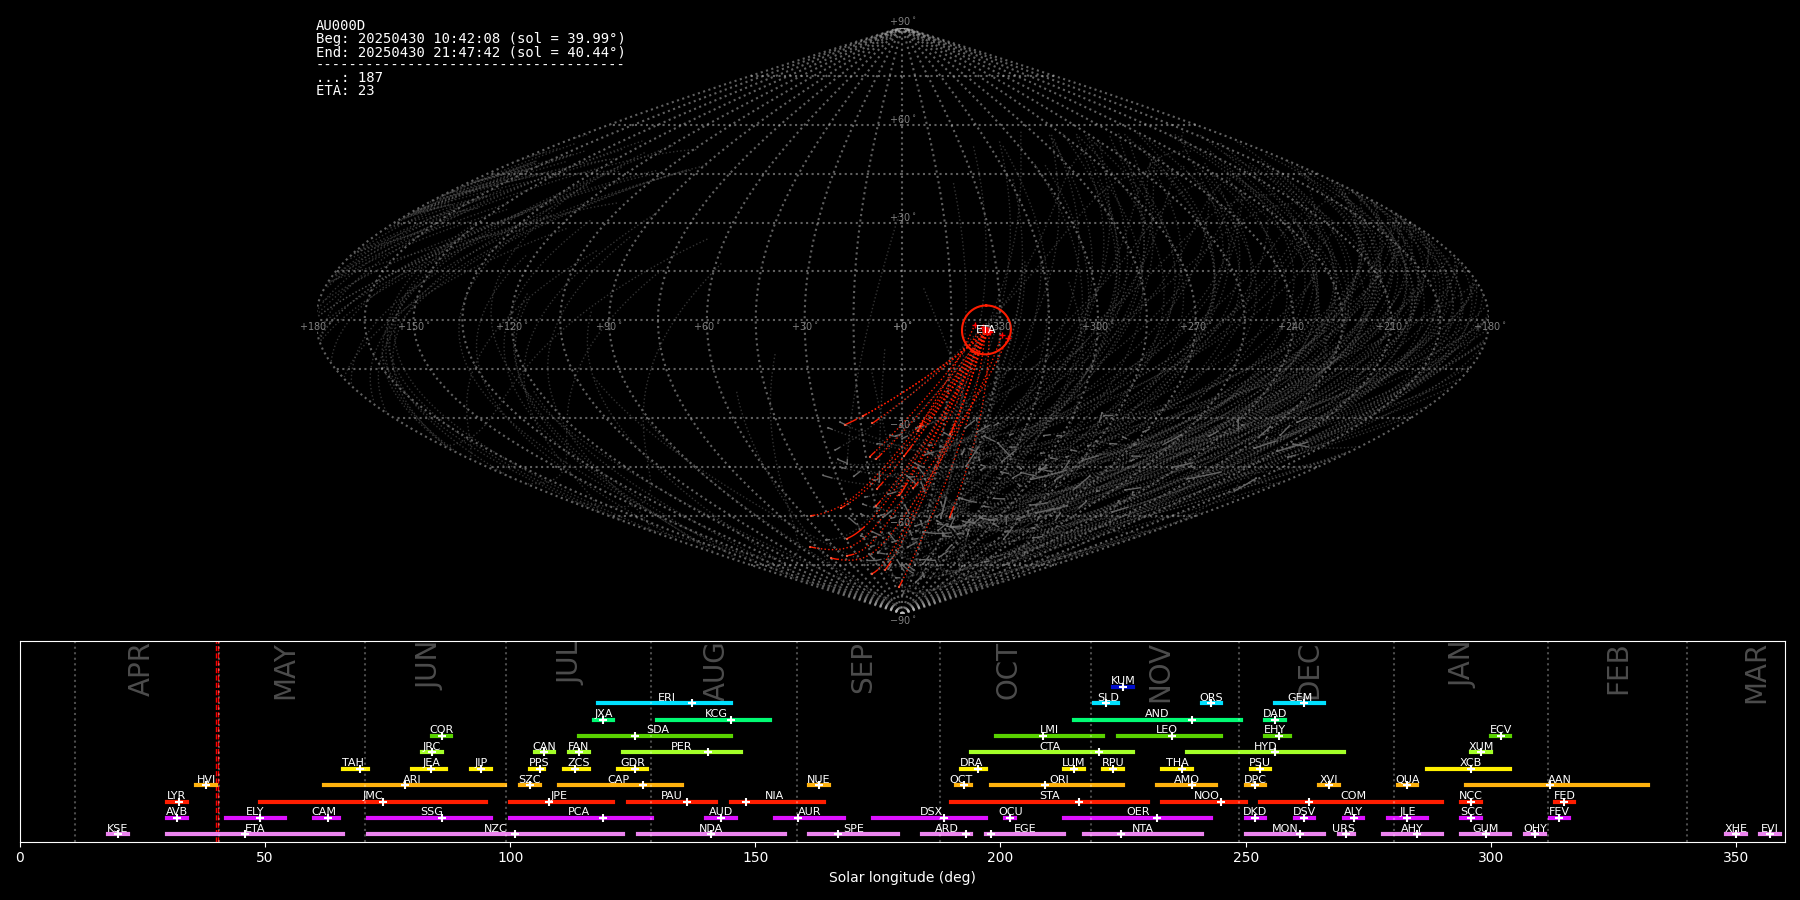Click the STA shower label
The height and width of the screenshot is (900, 1800).
pyautogui.click(x=1050, y=796)
